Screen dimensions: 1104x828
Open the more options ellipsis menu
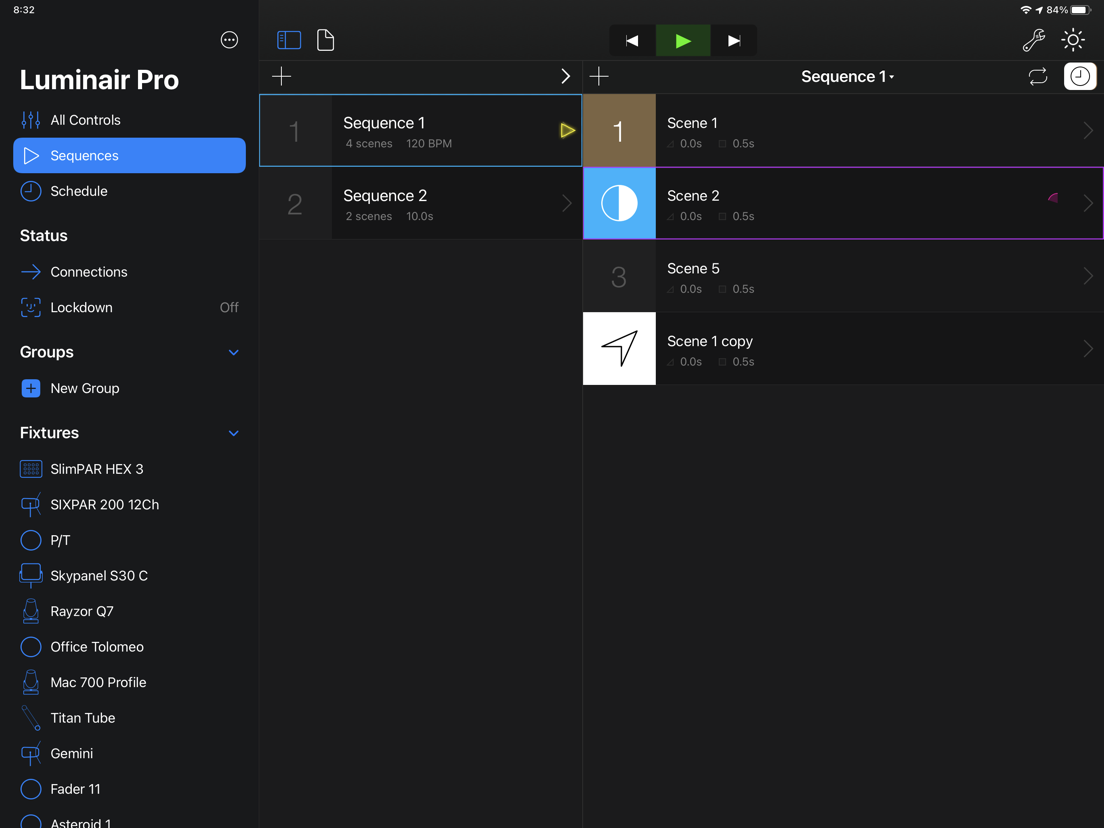[x=229, y=40]
